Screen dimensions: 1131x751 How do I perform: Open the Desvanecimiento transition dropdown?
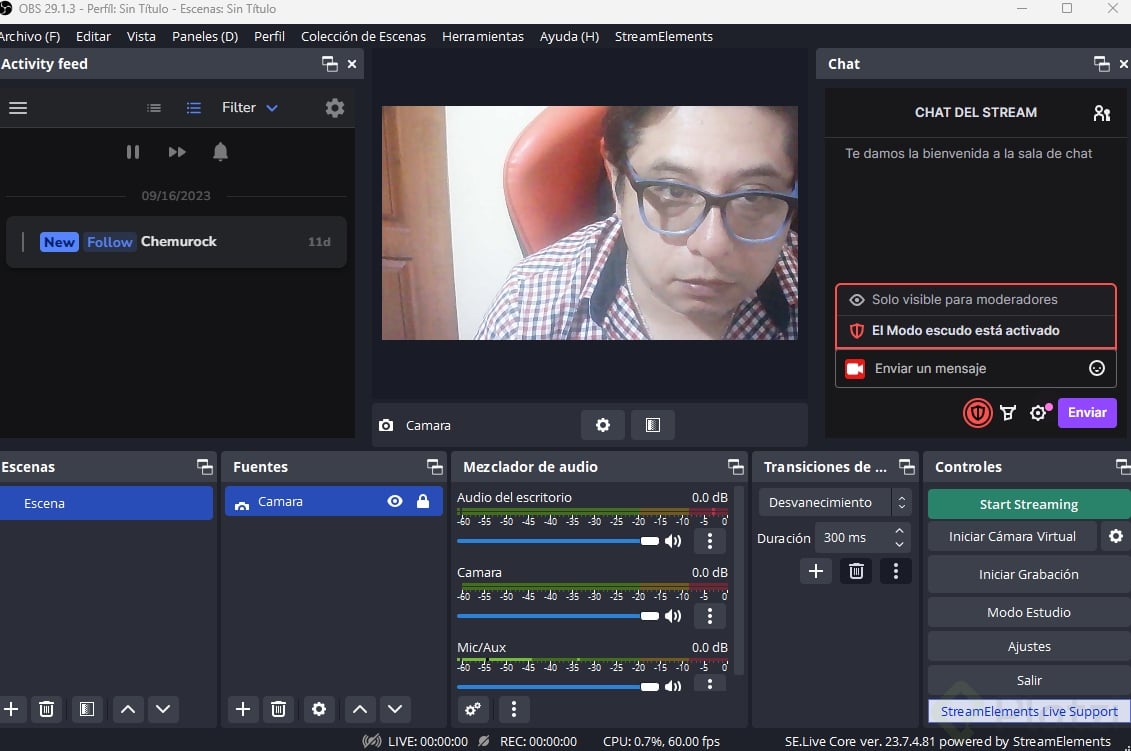pos(834,502)
